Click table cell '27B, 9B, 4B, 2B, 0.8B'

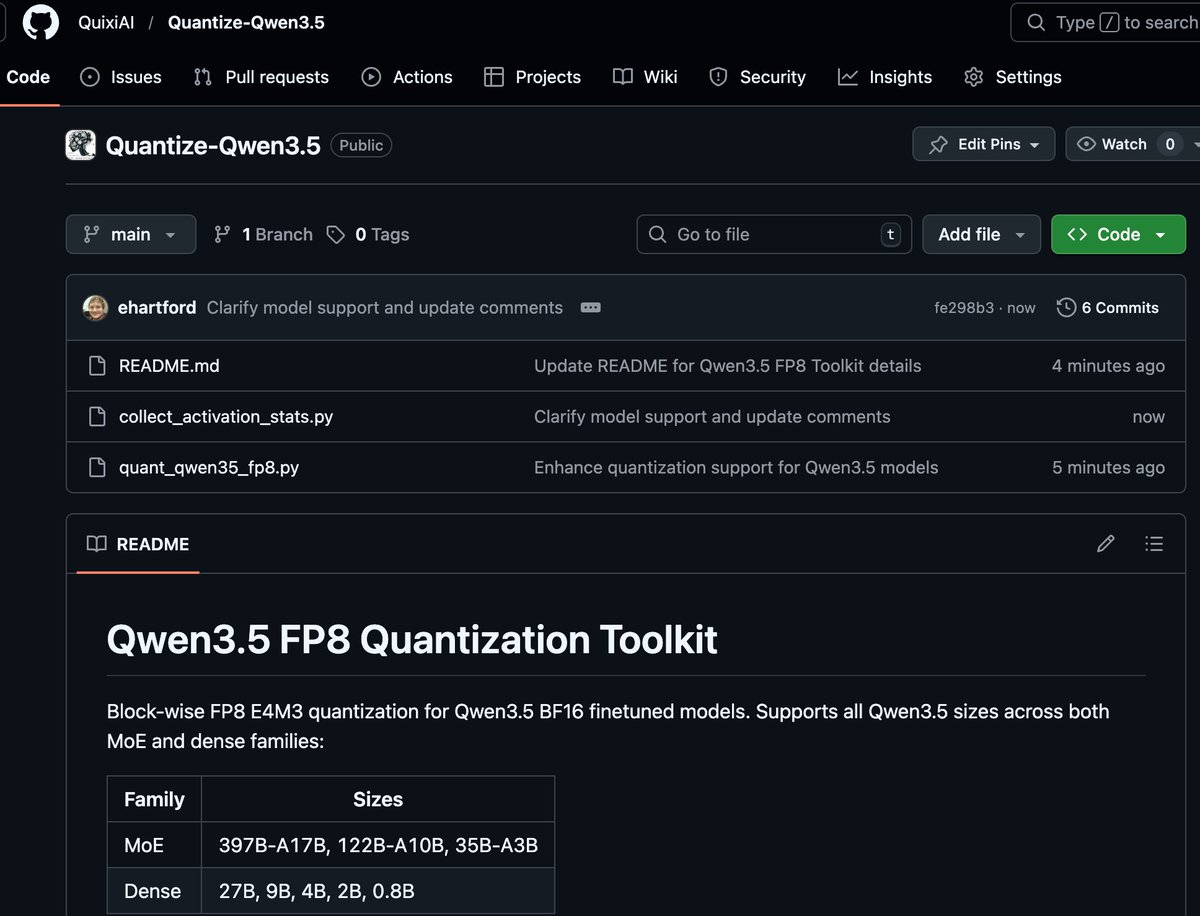tap(378, 891)
